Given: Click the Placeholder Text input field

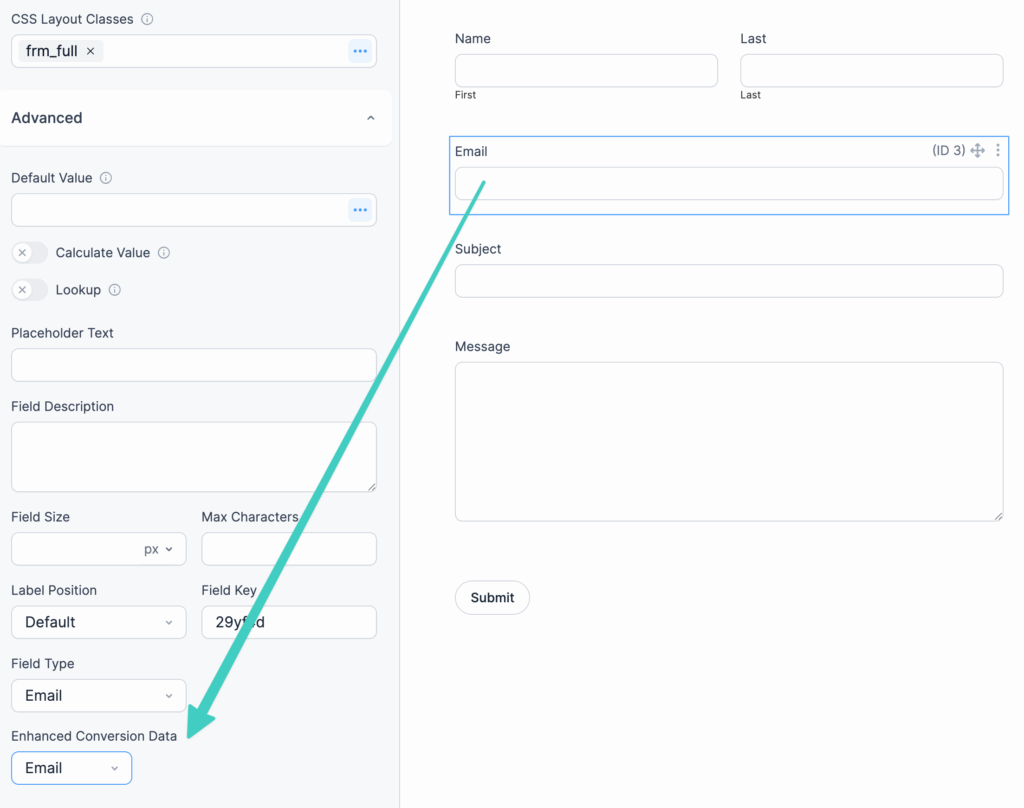Looking at the screenshot, I should pos(193,365).
